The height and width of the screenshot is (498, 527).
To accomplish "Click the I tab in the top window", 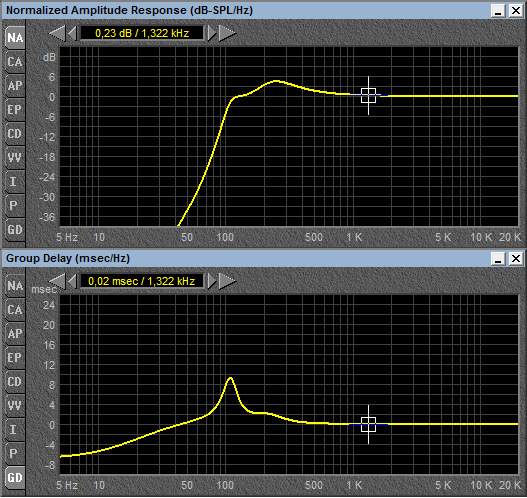I will [15, 182].
